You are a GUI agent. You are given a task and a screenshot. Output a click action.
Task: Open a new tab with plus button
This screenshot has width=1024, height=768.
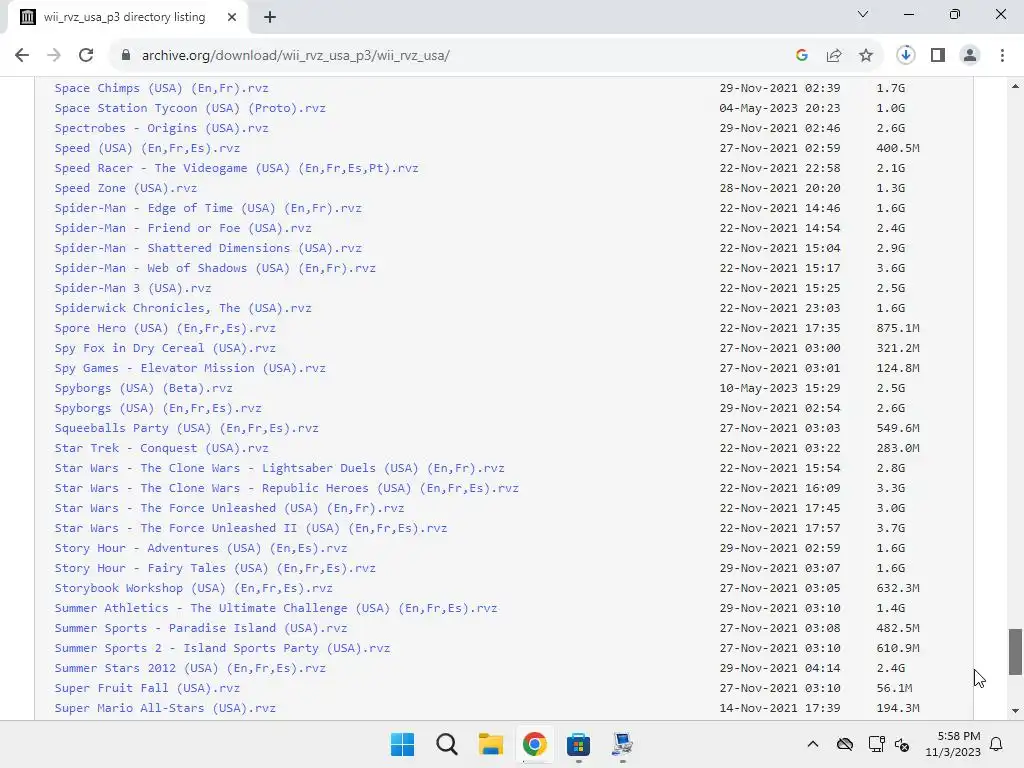[270, 17]
